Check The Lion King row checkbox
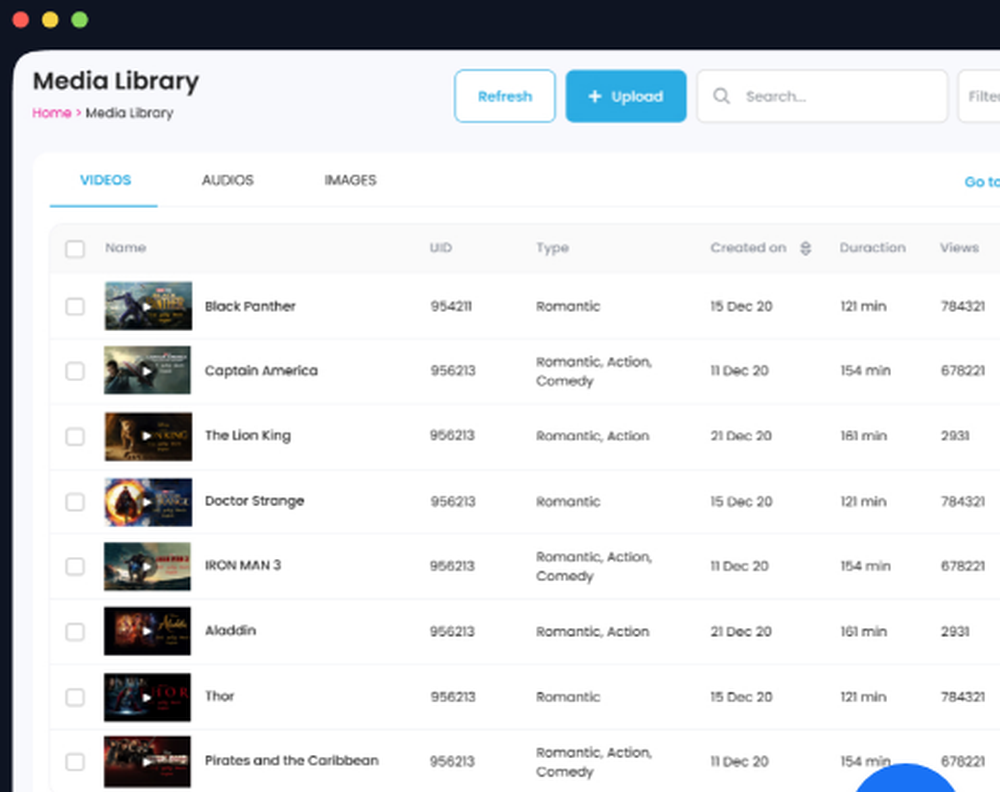This screenshot has width=1000, height=792. pyautogui.click(x=75, y=437)
